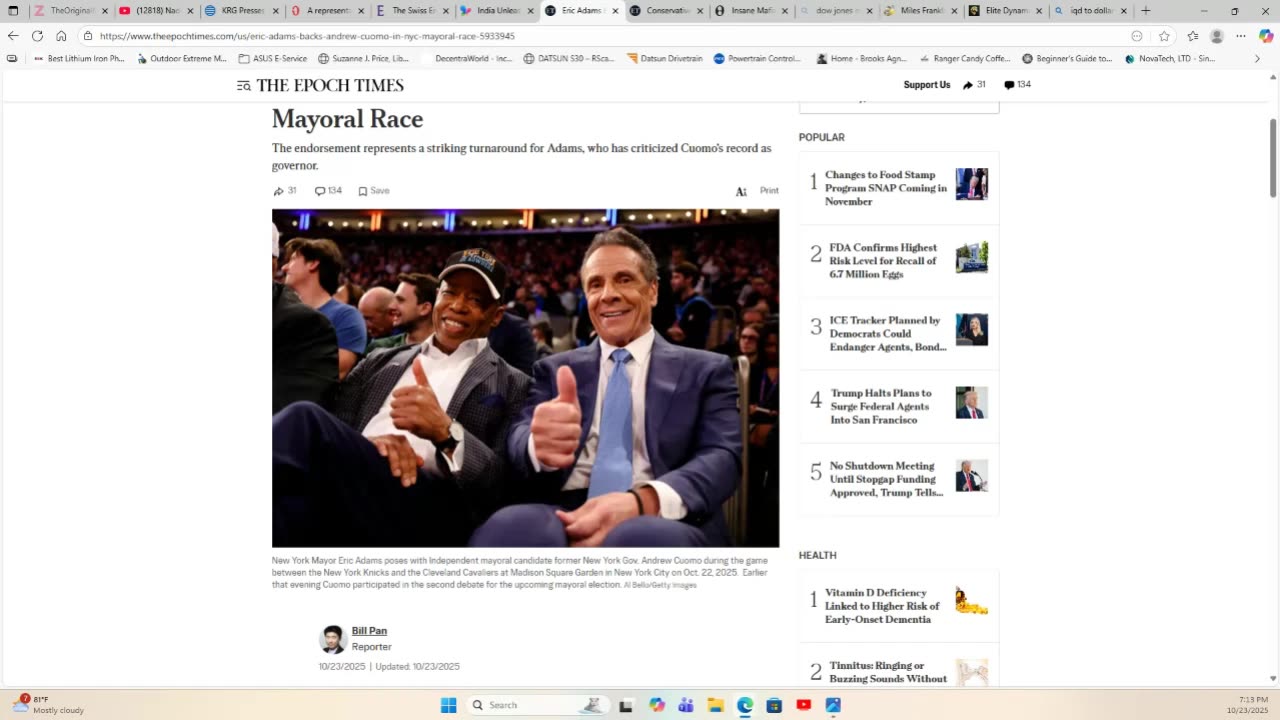Close the Eric Adams tab
Screen dimensions: 1280x720
615,11
